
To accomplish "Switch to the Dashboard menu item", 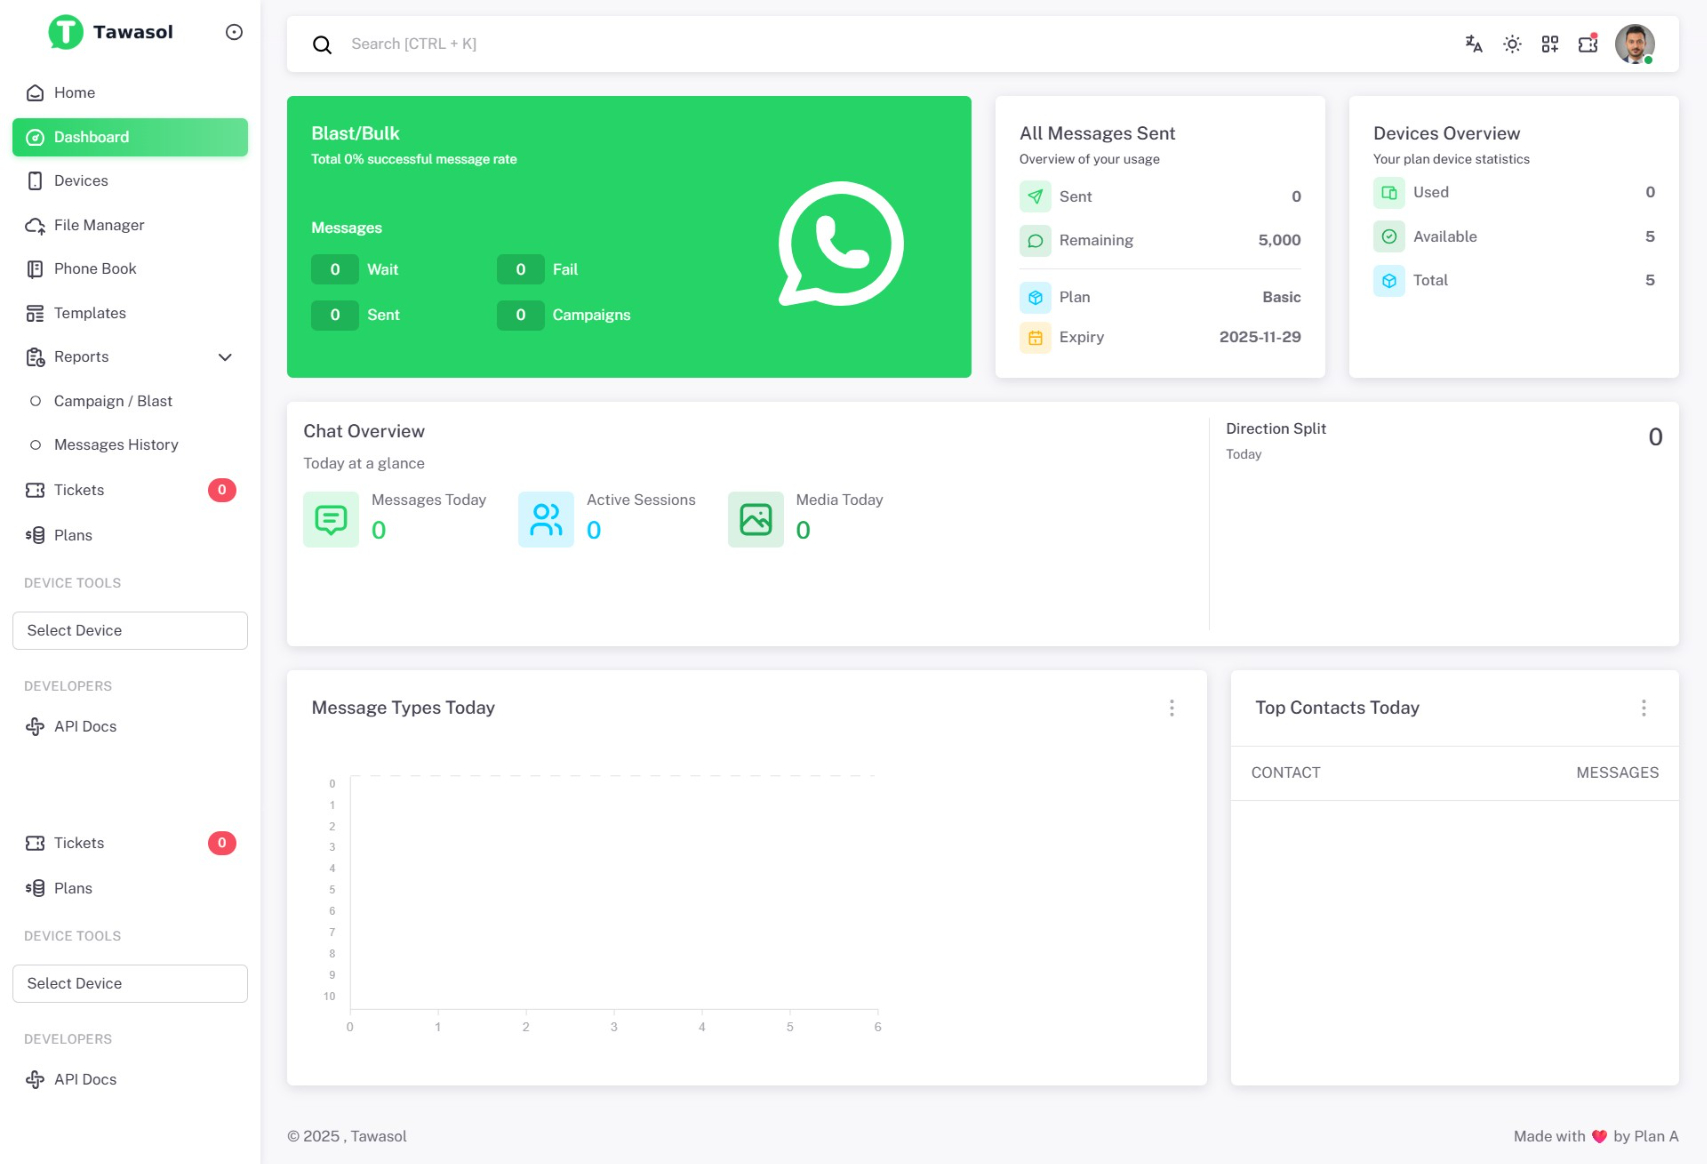I will tap(91, 137).
